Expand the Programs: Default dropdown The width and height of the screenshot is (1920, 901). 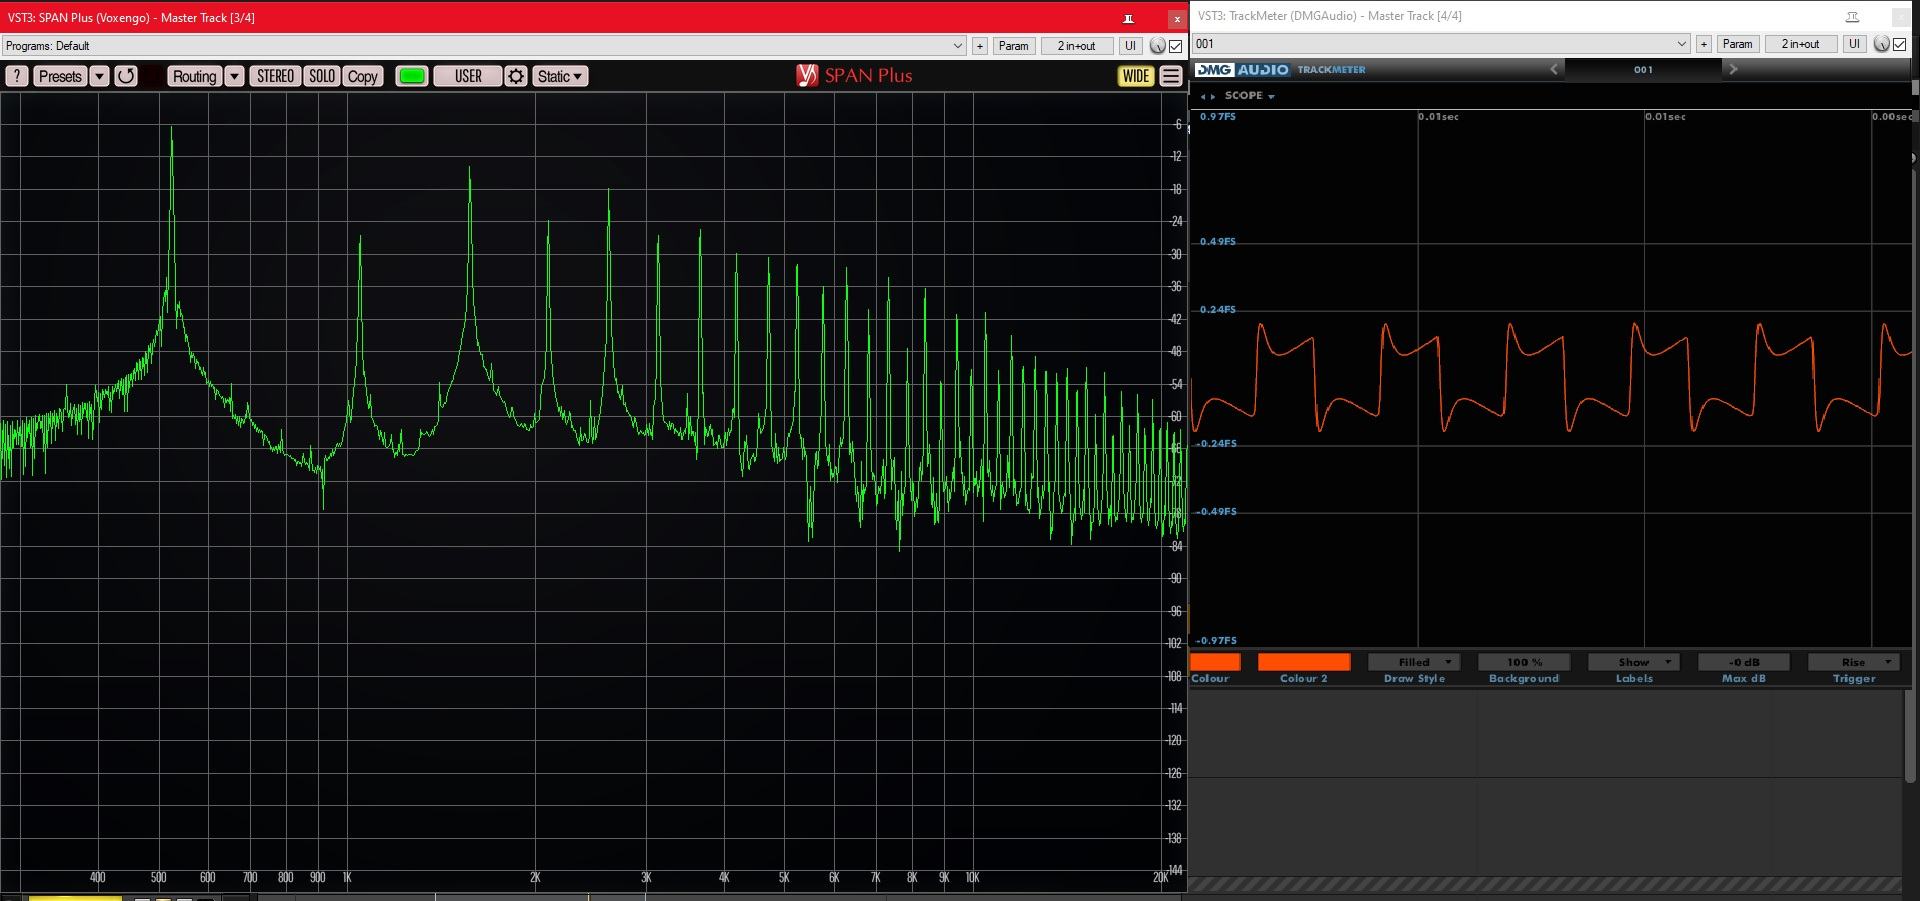coord(957,46)
